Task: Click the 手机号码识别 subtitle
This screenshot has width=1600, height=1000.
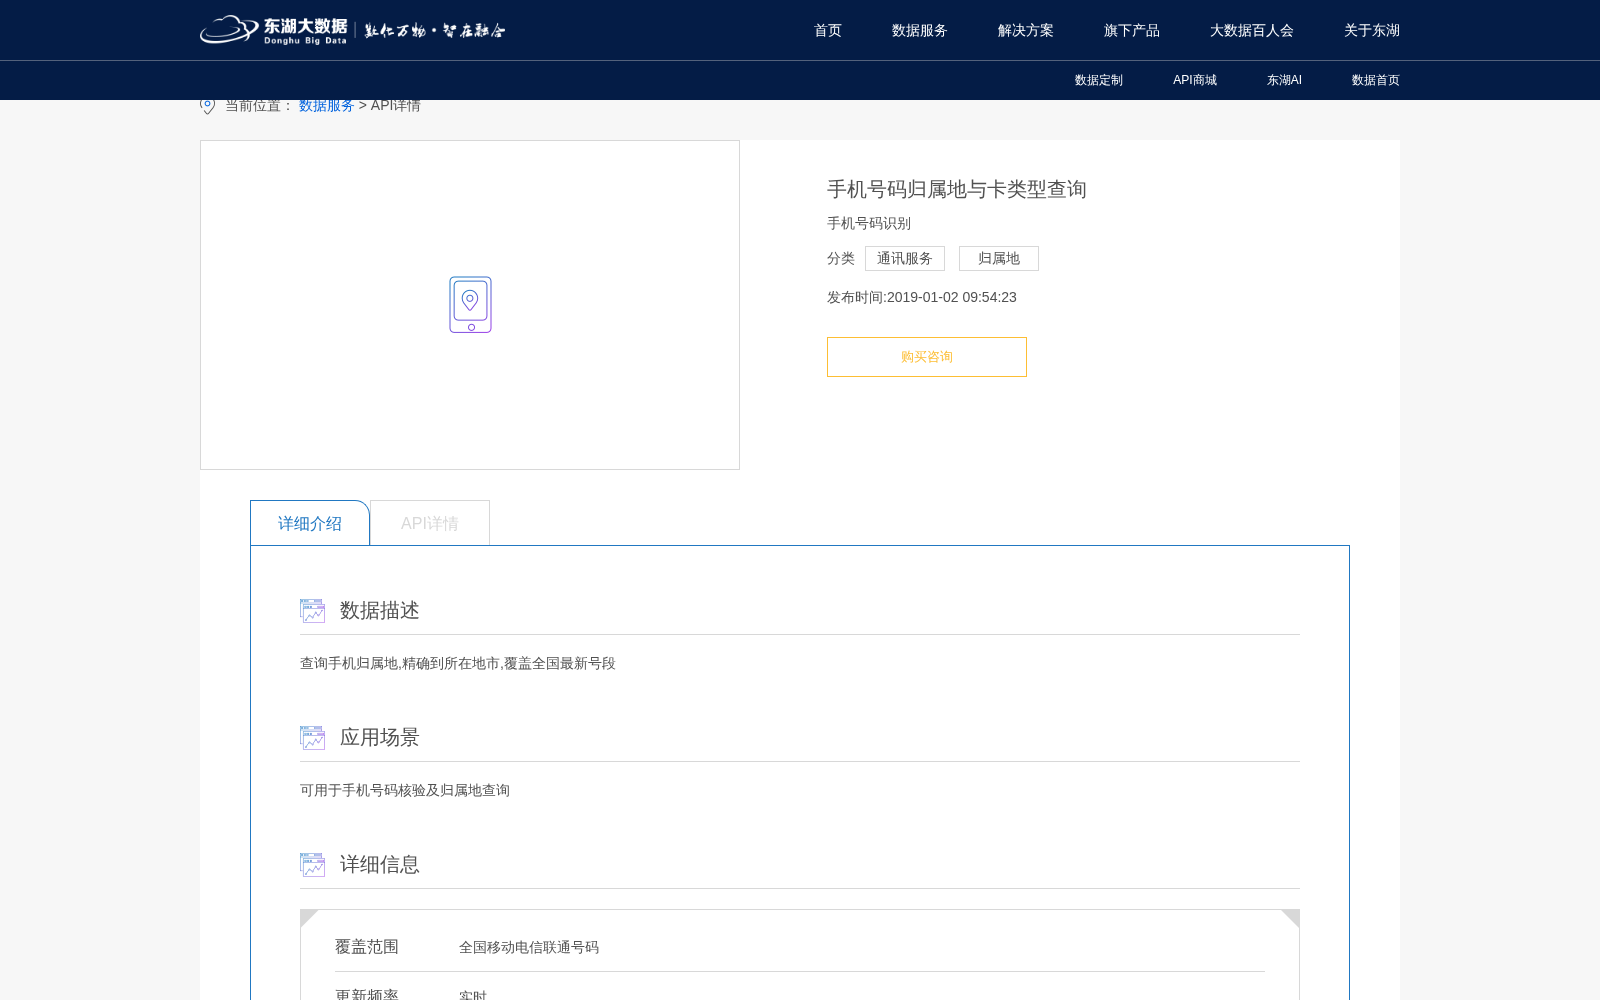Action: click(x=869, y=223)
